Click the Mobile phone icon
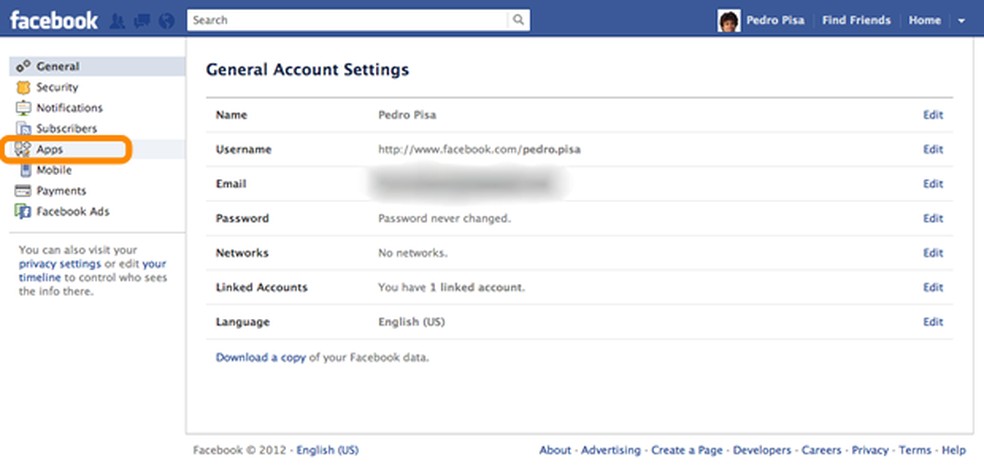Image resolution: width=984 pixels, height=467 pixels. coord(26,170)
